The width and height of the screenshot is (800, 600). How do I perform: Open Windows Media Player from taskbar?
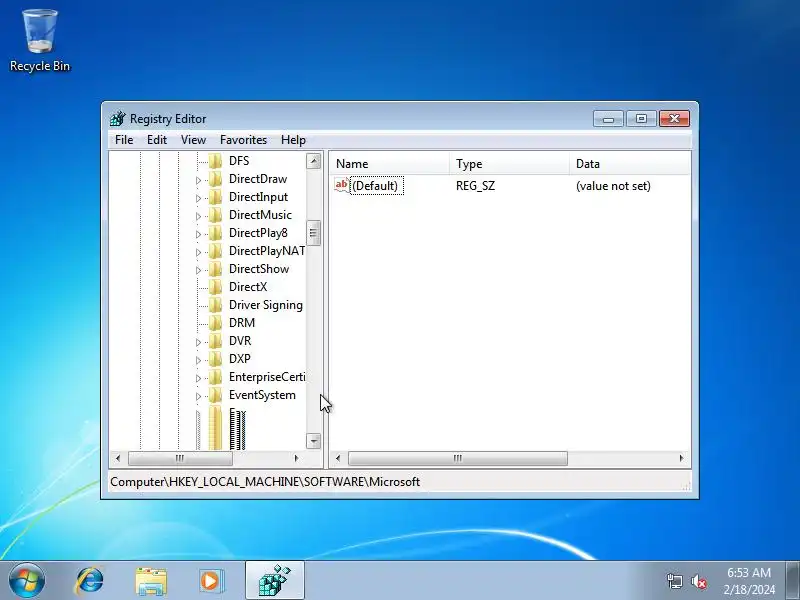click(211, 581)
